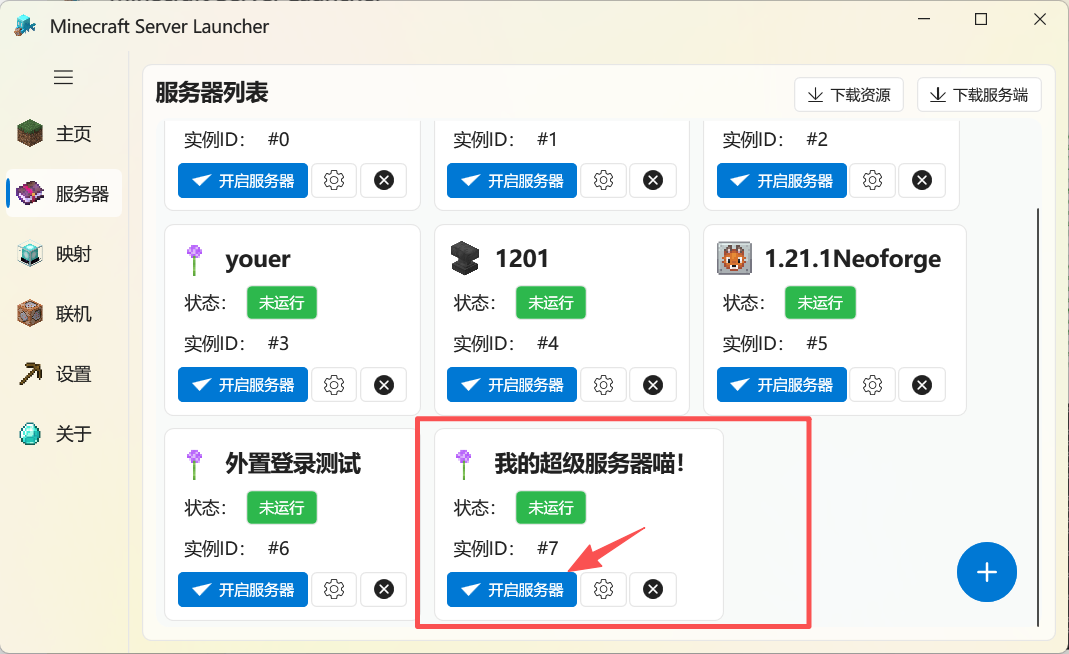Go to 主页 home page

click(64, 134)
